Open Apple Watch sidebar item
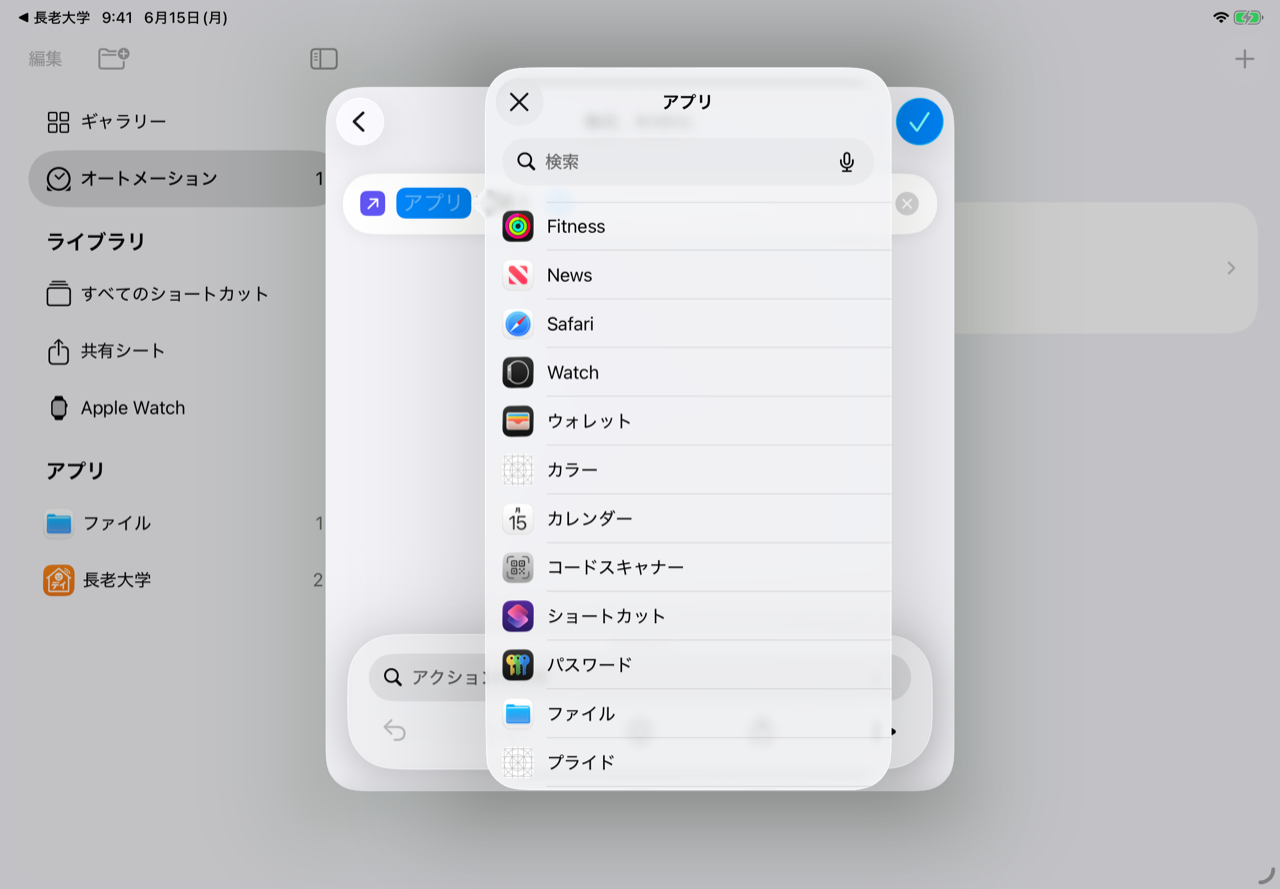This screenshot has height=889, width=1280. tap(180, 408)
